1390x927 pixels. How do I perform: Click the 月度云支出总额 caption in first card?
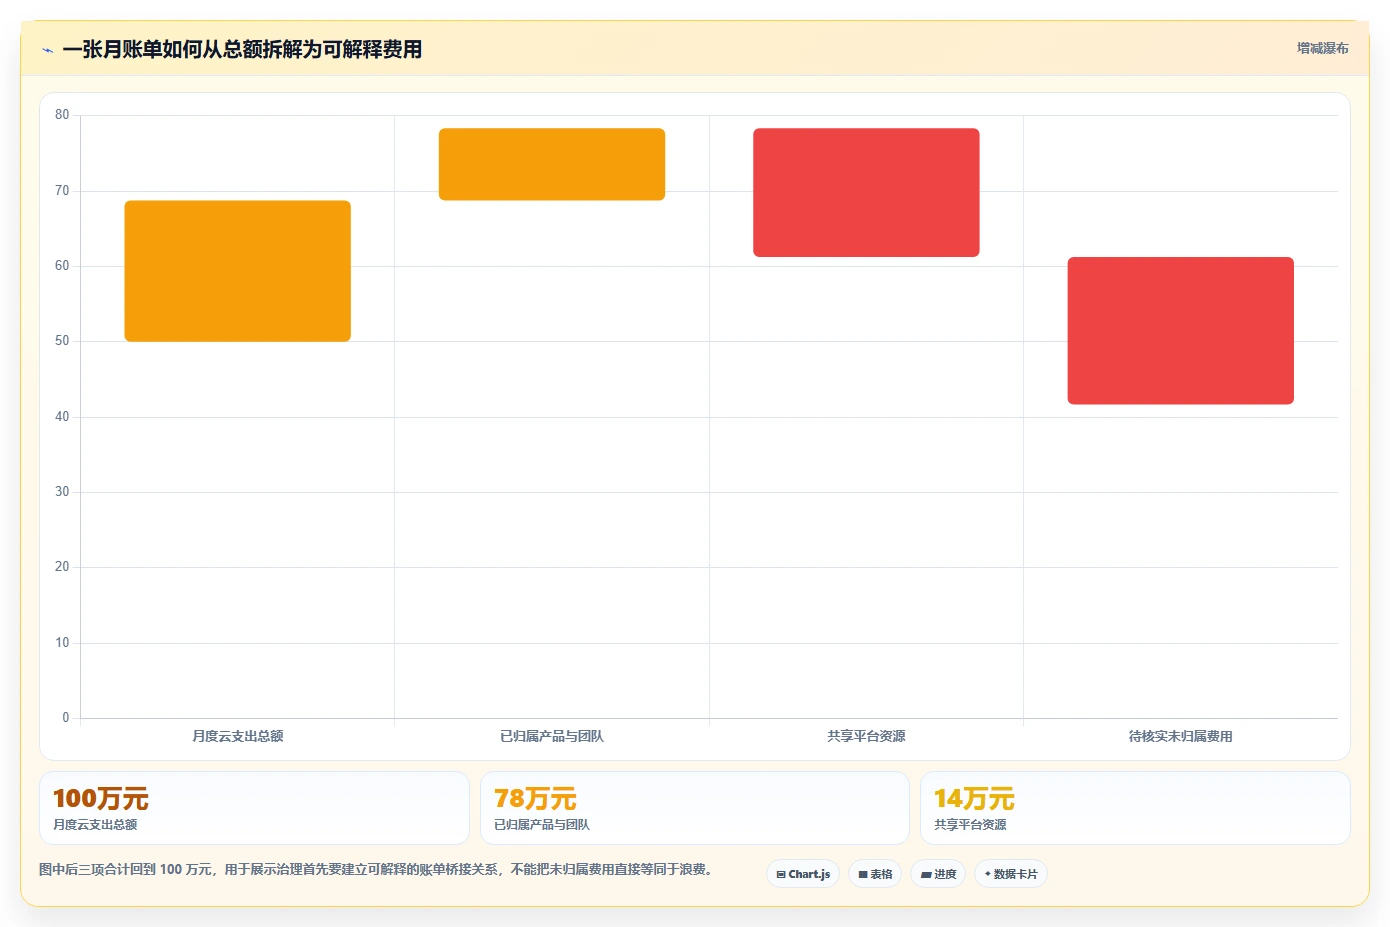click(x=95, y=825)
